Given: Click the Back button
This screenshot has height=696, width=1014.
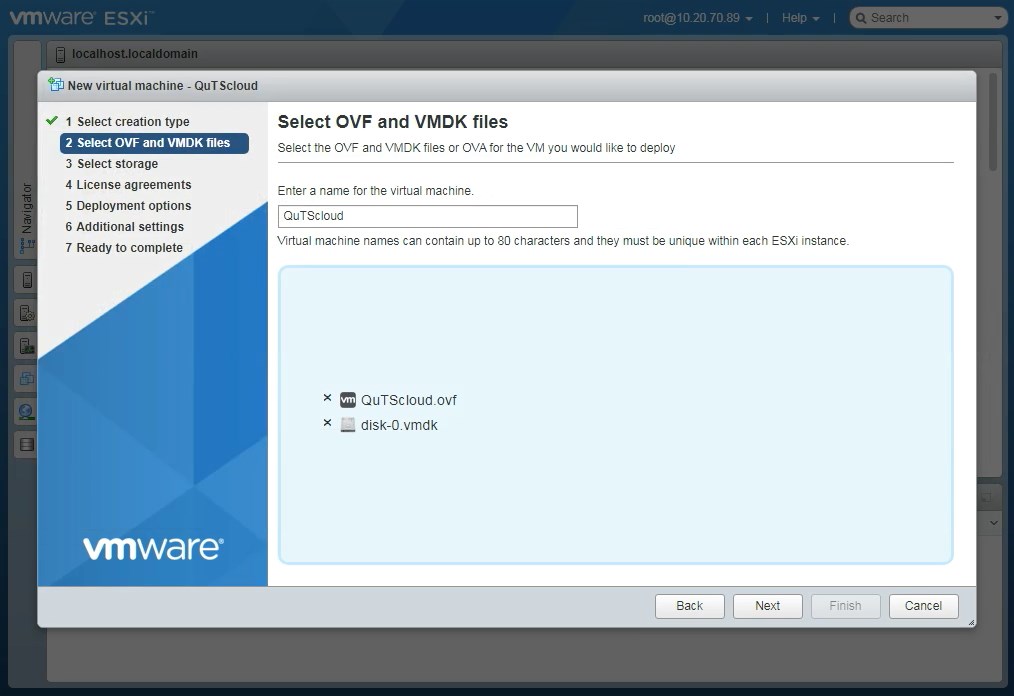Looking at the screenshot, I should click(689, 606).
